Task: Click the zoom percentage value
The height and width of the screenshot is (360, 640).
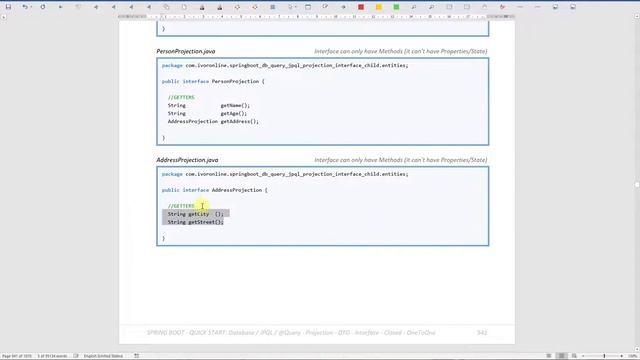Action: tap(633, 356)
